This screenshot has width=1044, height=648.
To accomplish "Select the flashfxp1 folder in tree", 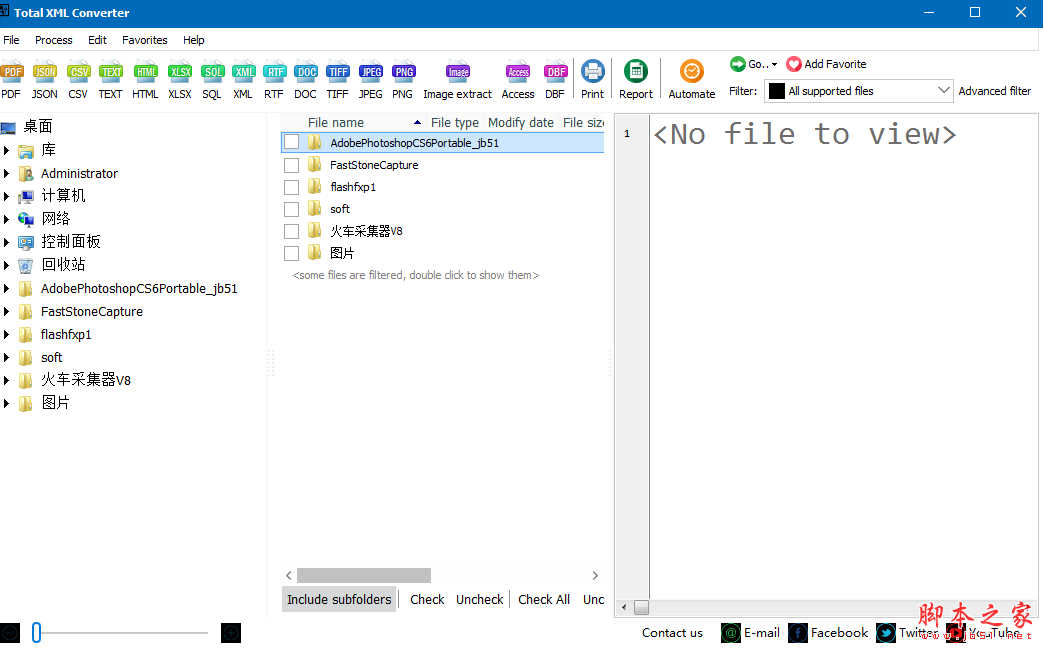I will (66, 334).
